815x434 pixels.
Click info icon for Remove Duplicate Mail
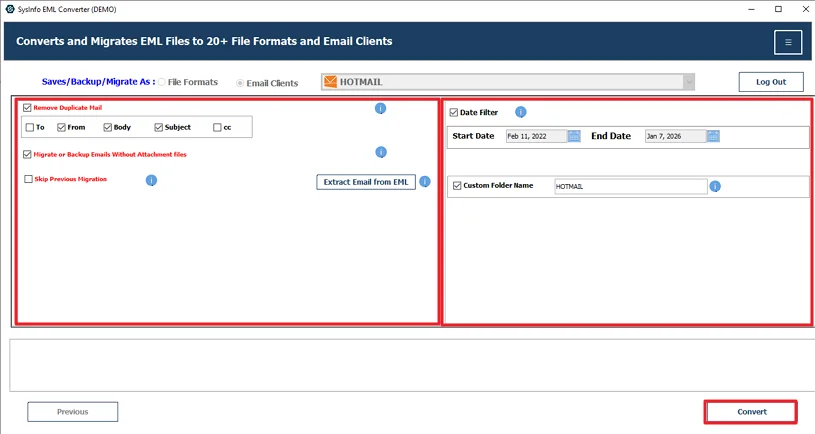(380, 108)
